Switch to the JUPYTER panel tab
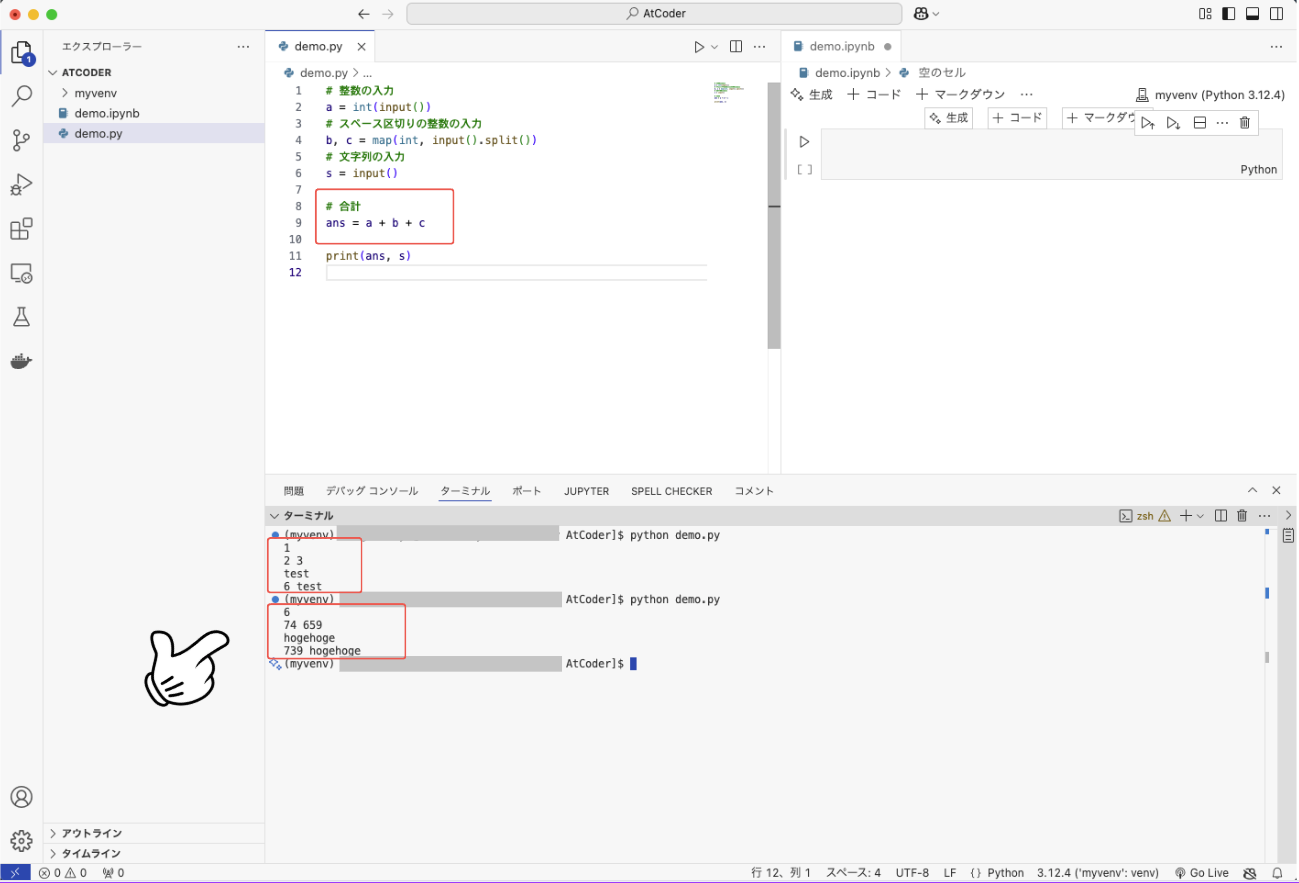 tap(586, 491)
